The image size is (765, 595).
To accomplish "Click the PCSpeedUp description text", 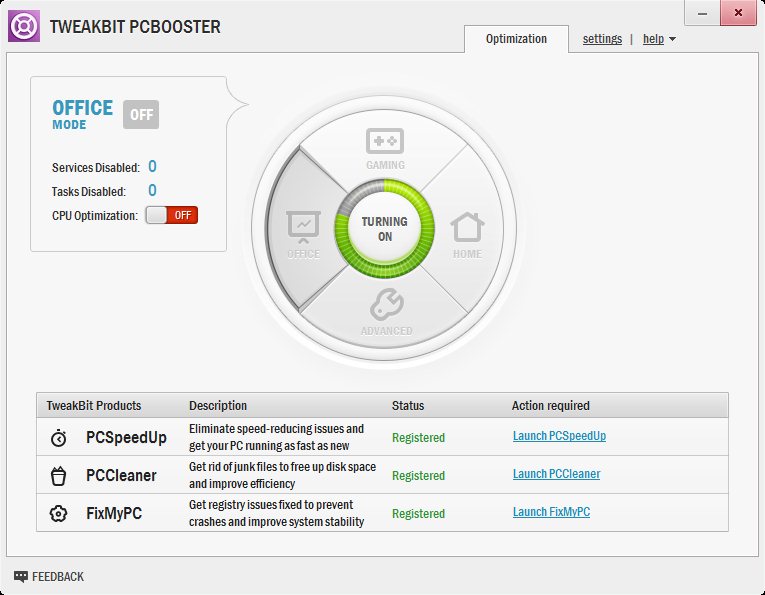I will 276,437.
